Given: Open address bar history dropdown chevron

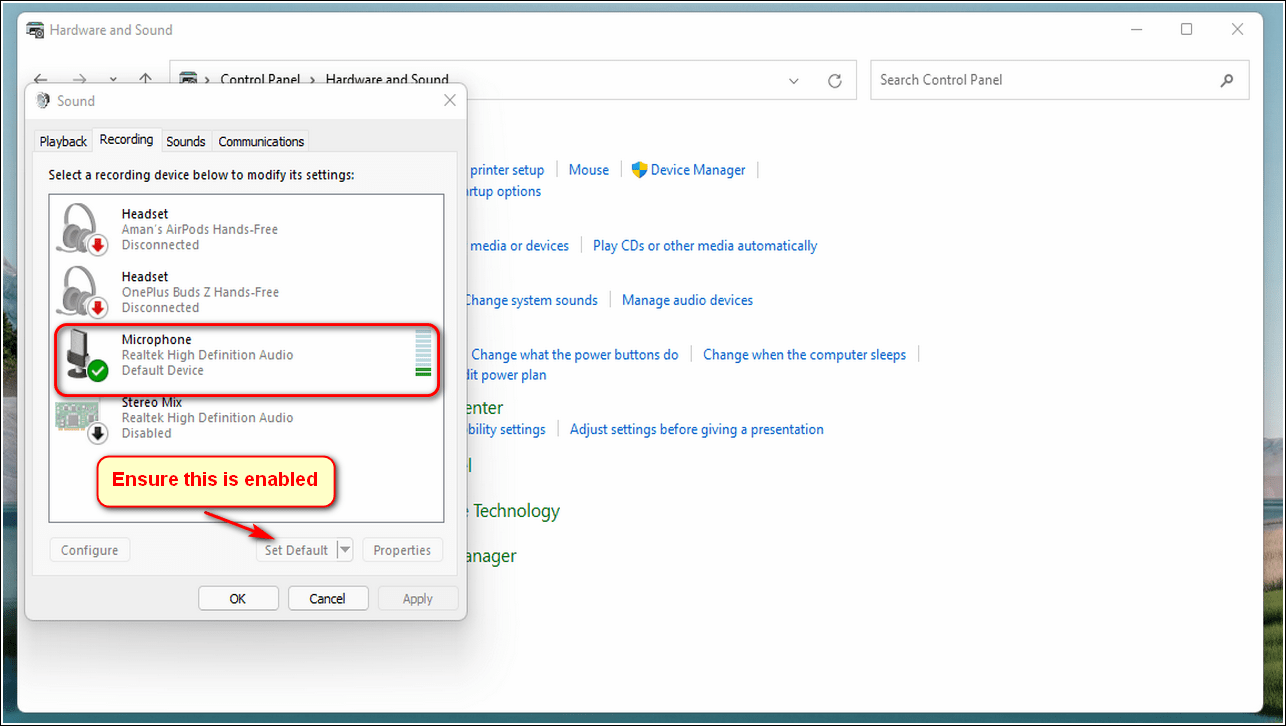Looking at the screenshot, I should point(794,80).
